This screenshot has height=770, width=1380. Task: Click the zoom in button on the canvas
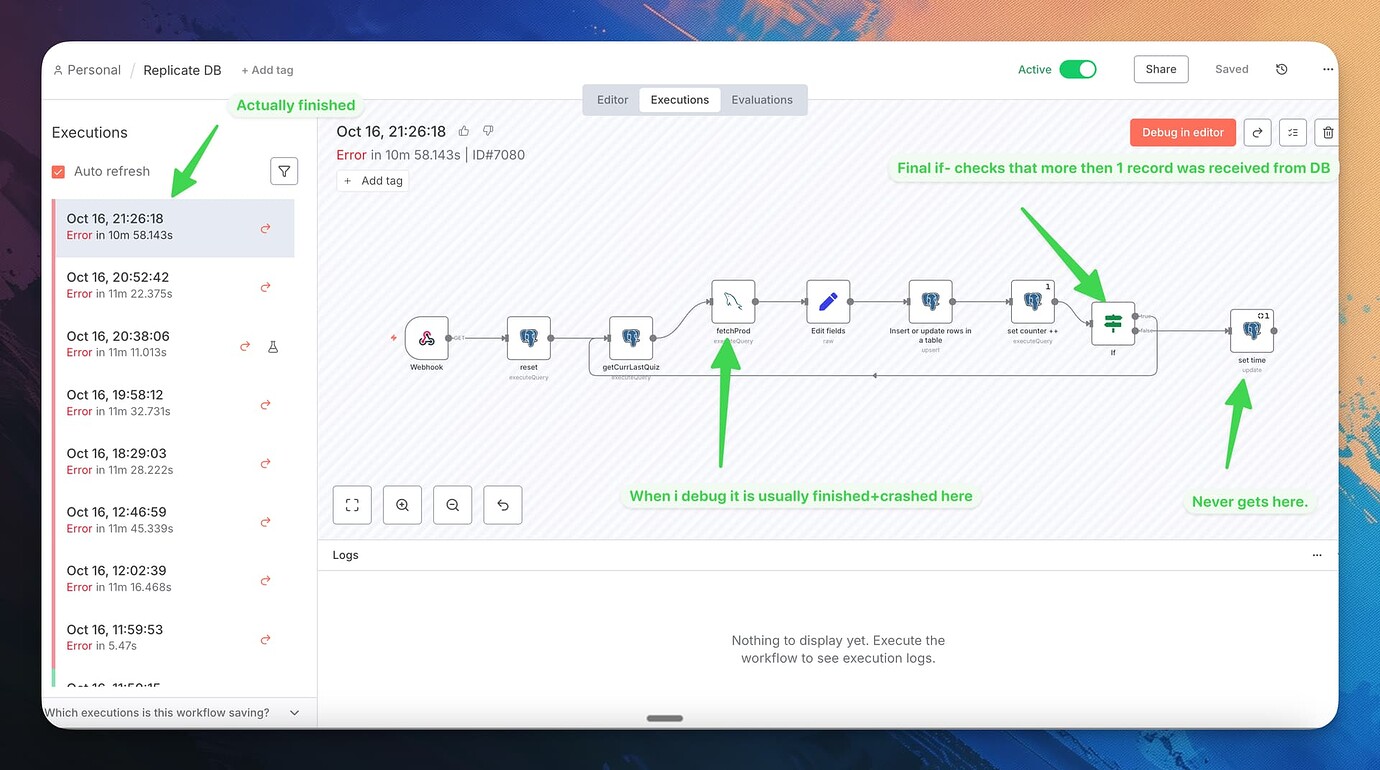tap(402, 505)
